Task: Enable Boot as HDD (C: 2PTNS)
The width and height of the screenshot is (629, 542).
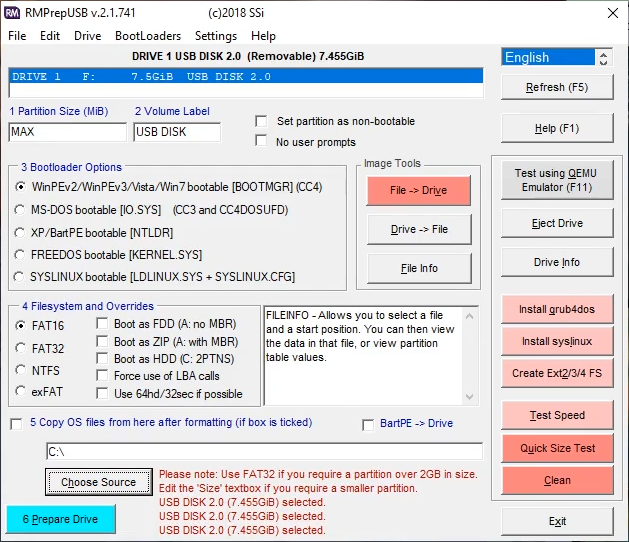Action: tap(104, 359)
